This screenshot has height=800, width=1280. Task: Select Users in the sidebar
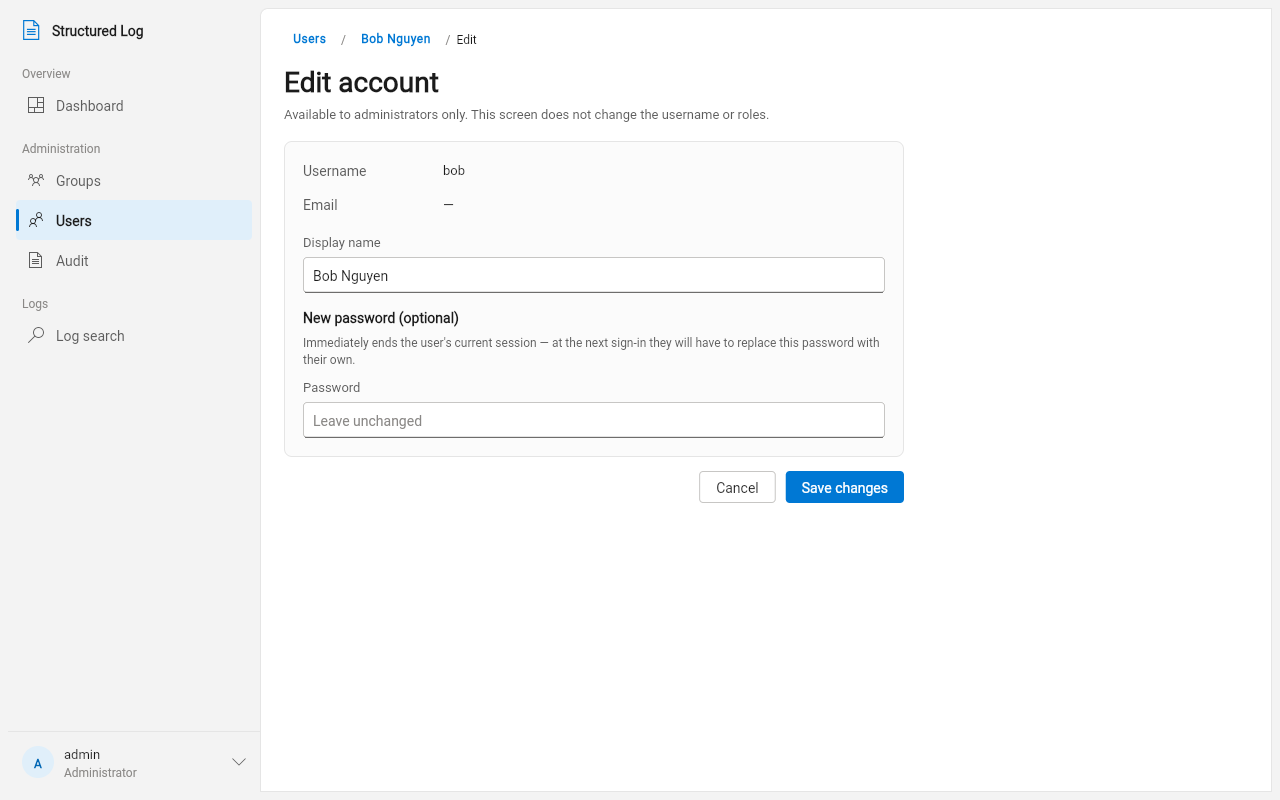pyautogui.click(x=134, y=220)
